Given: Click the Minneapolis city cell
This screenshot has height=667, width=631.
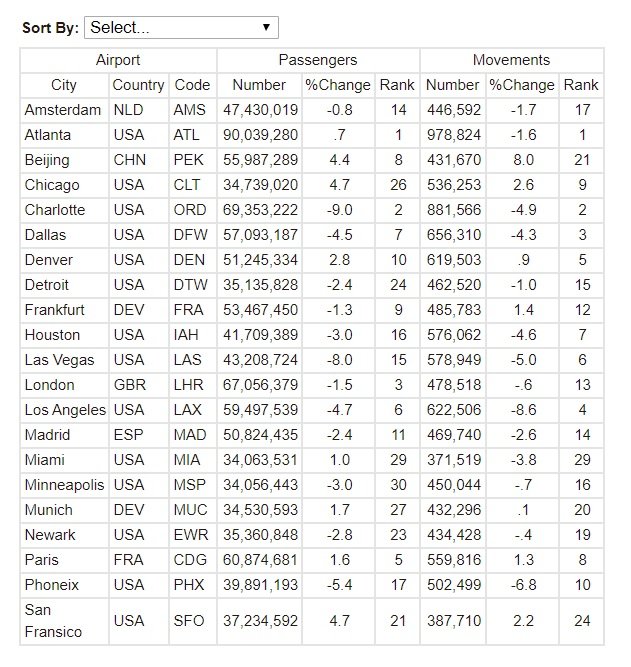Looking at the screenshot, I should click(65, 485).
